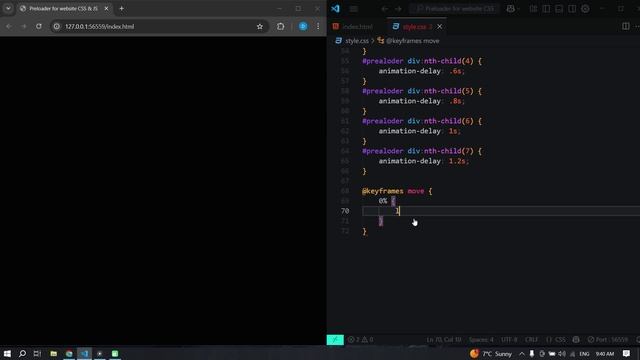The height and width of the screenshot is (360, 640).
Task: Open the editor More Actions ellipsis
Action: click(637, 27)
